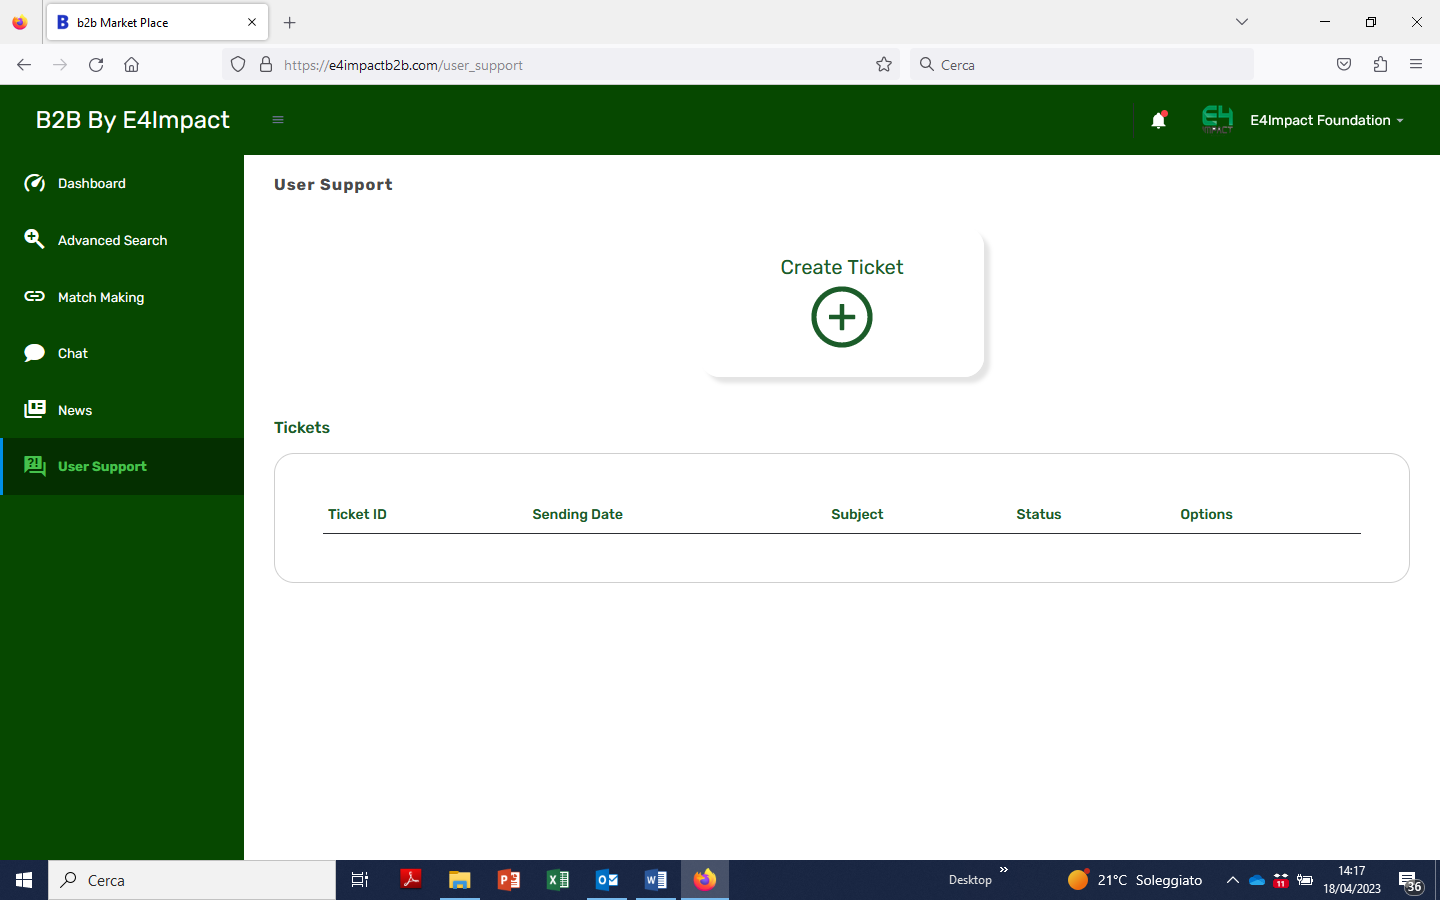Select Chat in sidebar

122,353
